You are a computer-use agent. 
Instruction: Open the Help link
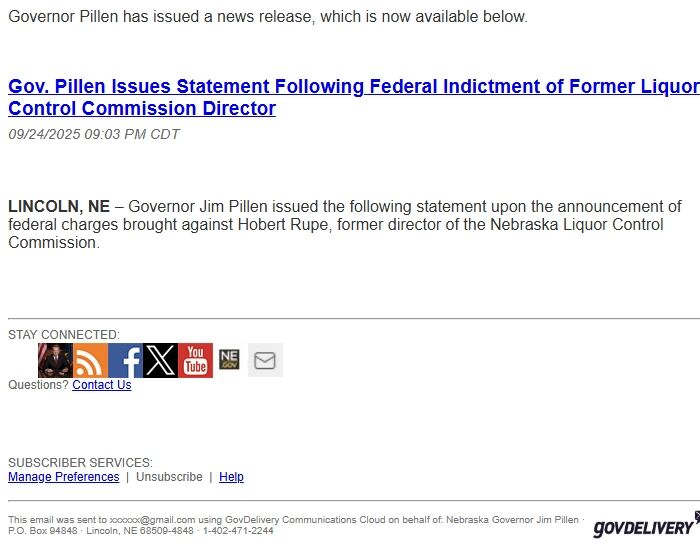(x=231, y=477)
